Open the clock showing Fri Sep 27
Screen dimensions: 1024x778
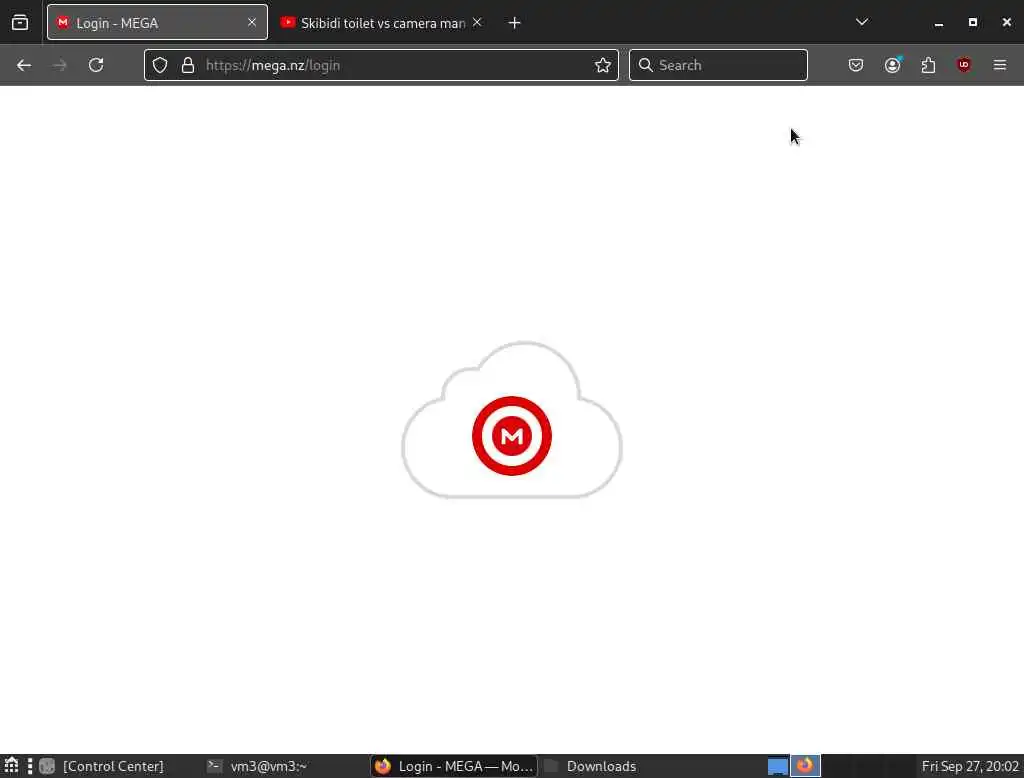point(970,766)
